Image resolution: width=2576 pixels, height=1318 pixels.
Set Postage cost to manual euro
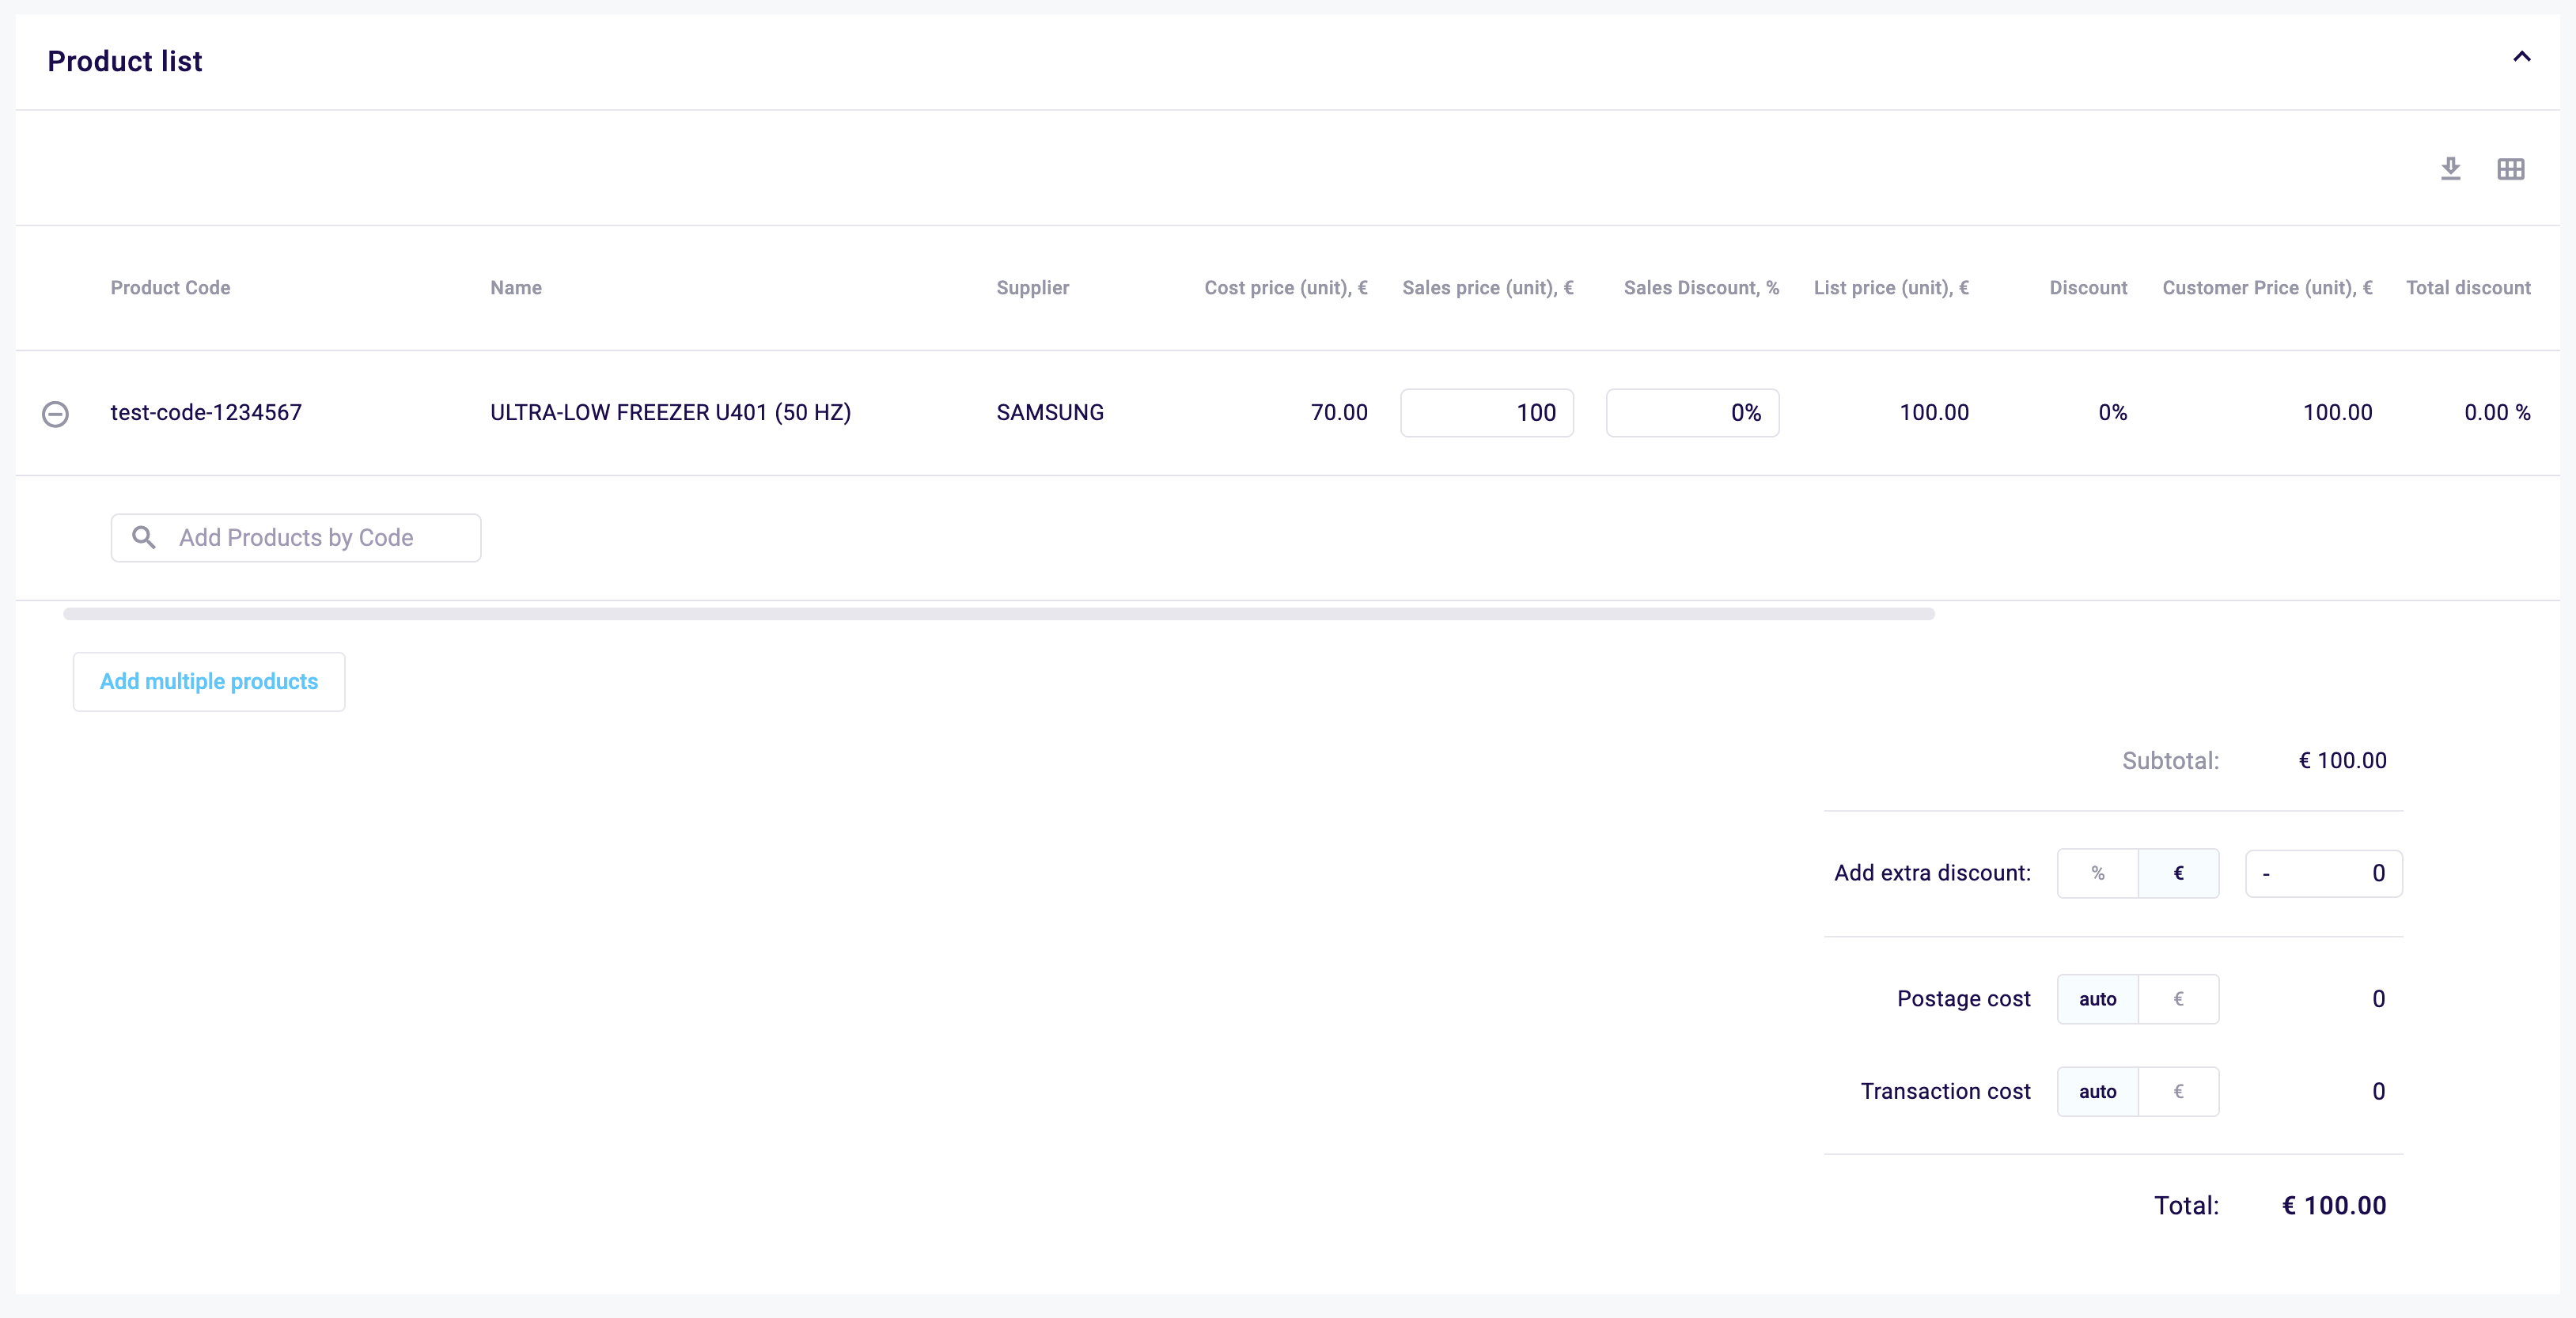pyautogui.click(x=2178, y=999)
